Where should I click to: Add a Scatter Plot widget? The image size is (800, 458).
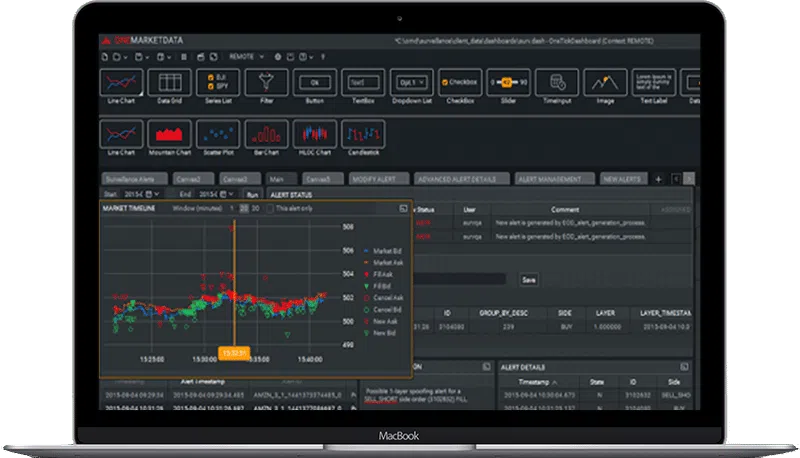tap(217, 133)
